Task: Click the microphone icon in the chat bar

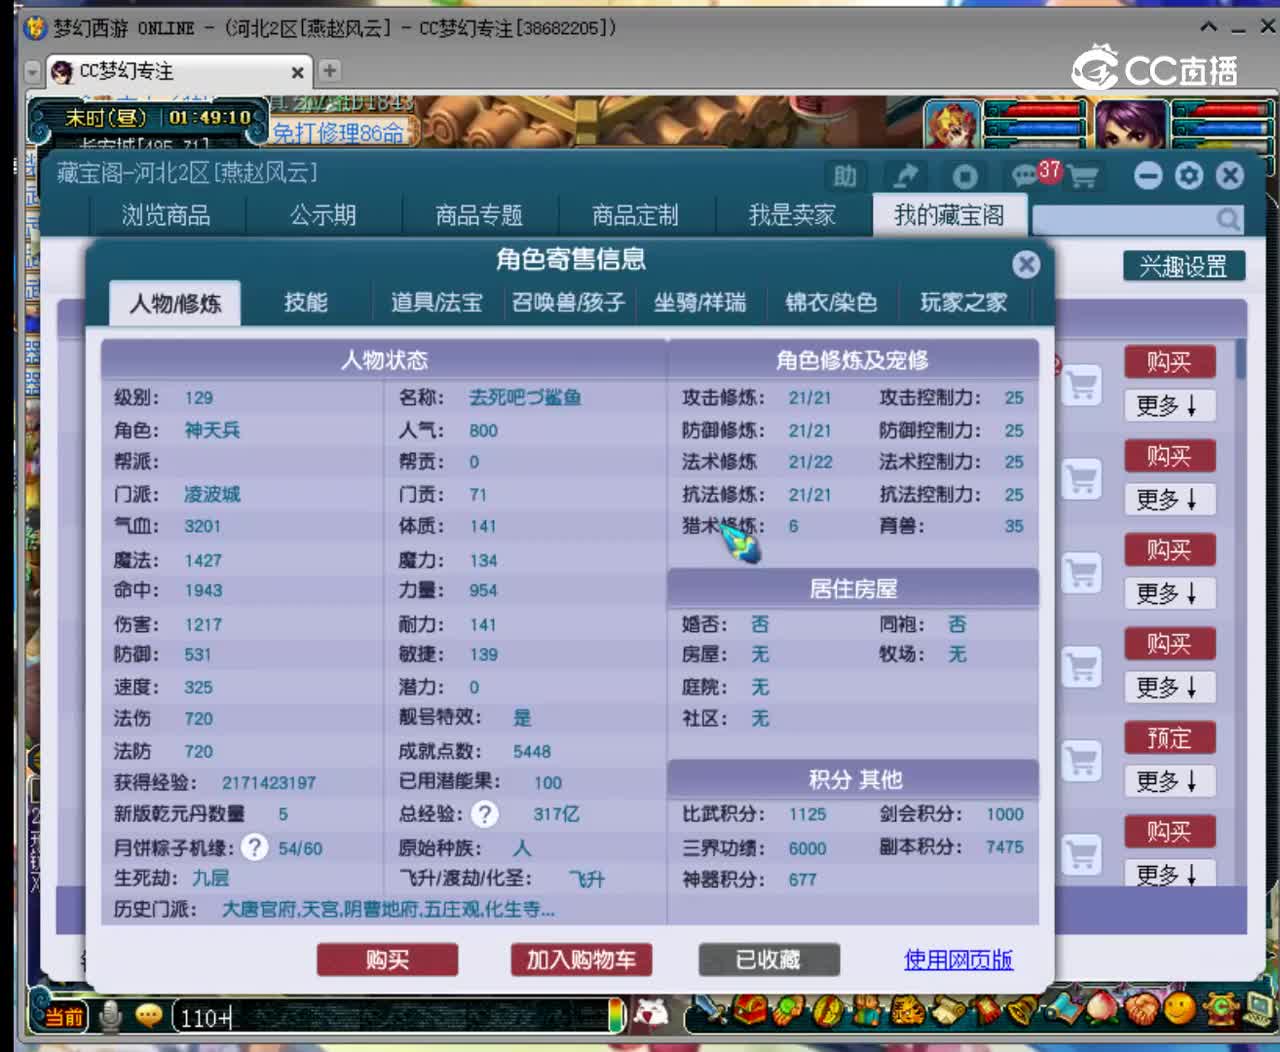Action: point(111,1016)
